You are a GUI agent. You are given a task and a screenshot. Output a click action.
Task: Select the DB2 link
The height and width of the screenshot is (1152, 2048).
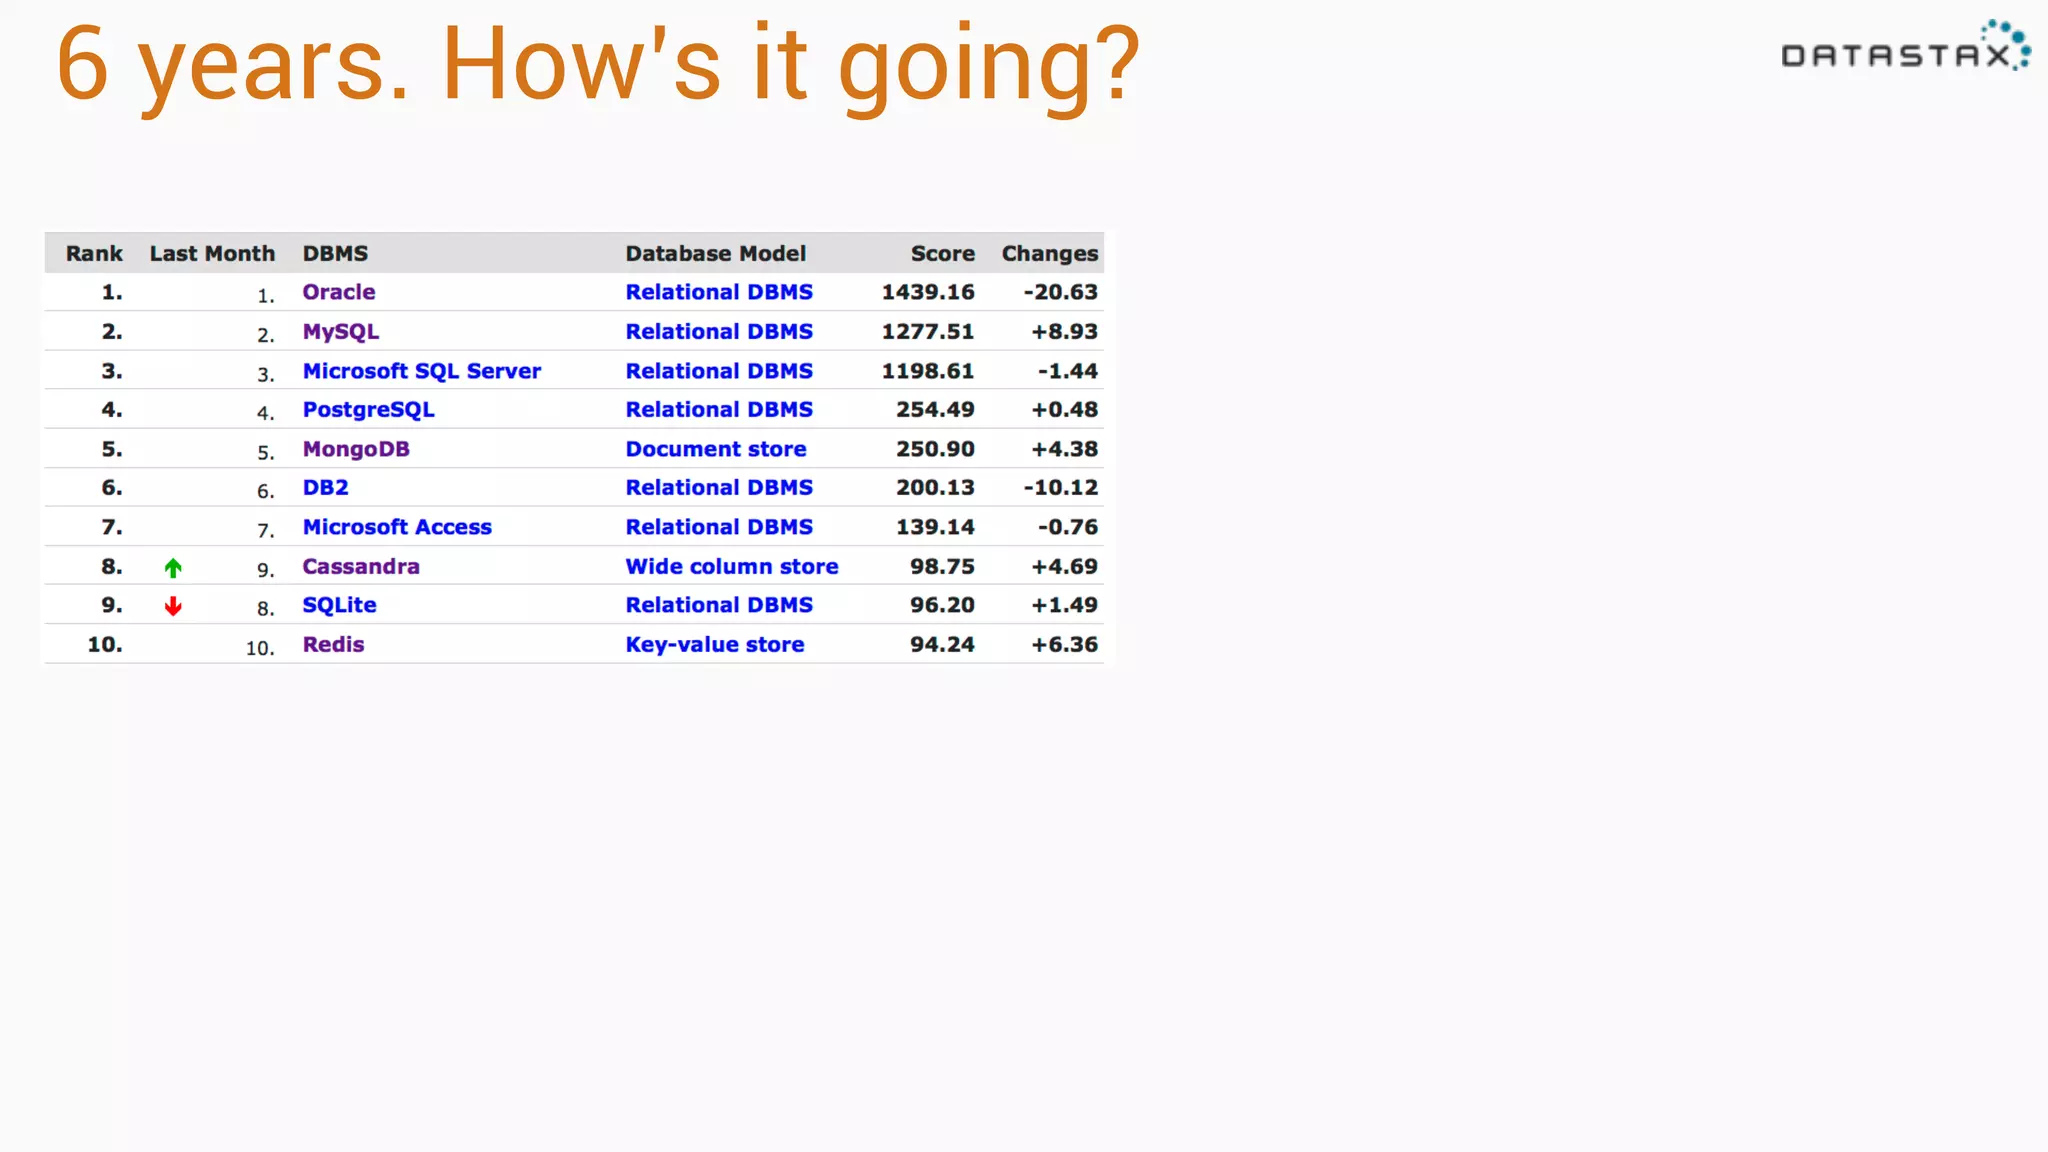click(325, 488)
